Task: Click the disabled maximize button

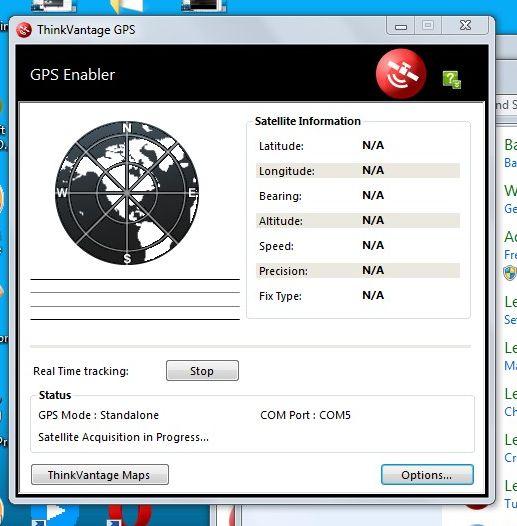Action: (x=428, y=25)
